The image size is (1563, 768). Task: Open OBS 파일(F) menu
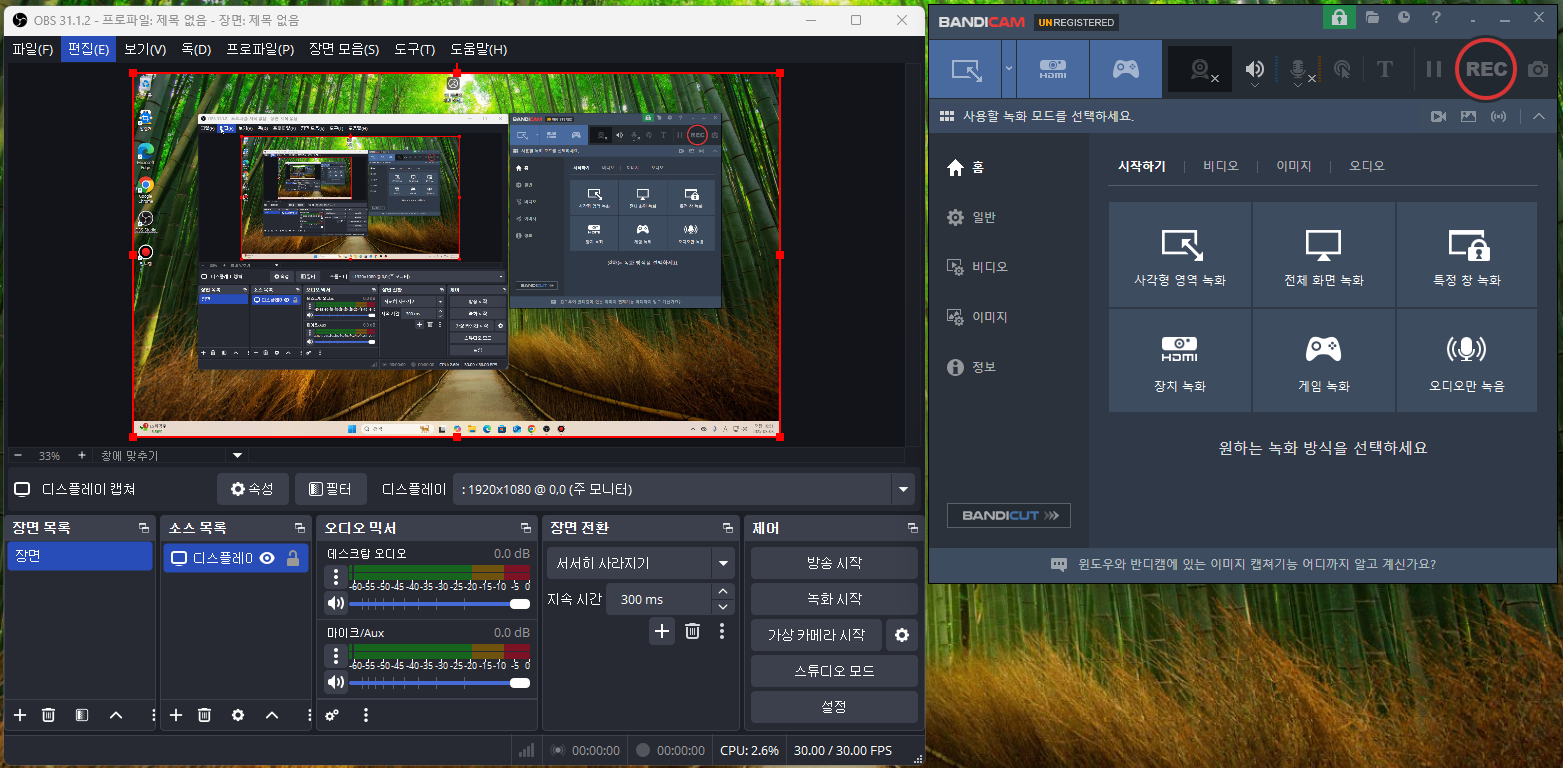(x=33, y=49)
